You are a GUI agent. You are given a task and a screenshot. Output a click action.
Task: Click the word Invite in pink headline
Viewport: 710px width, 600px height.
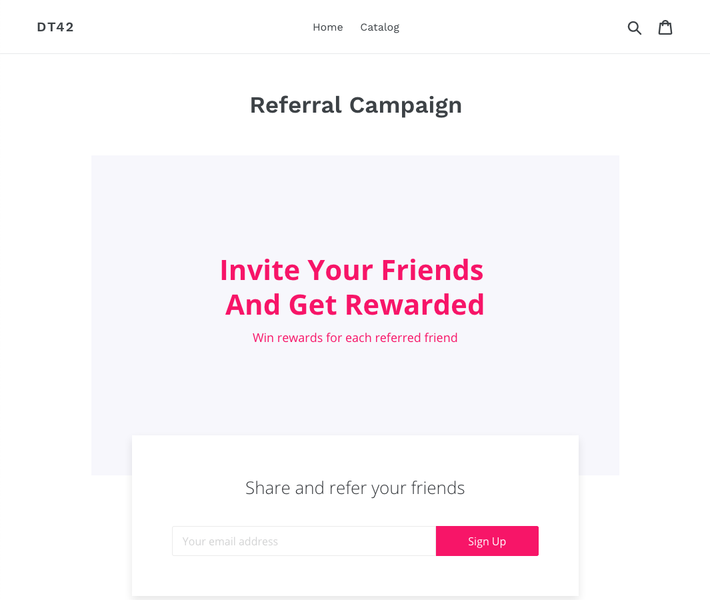(x=260, y=270)
